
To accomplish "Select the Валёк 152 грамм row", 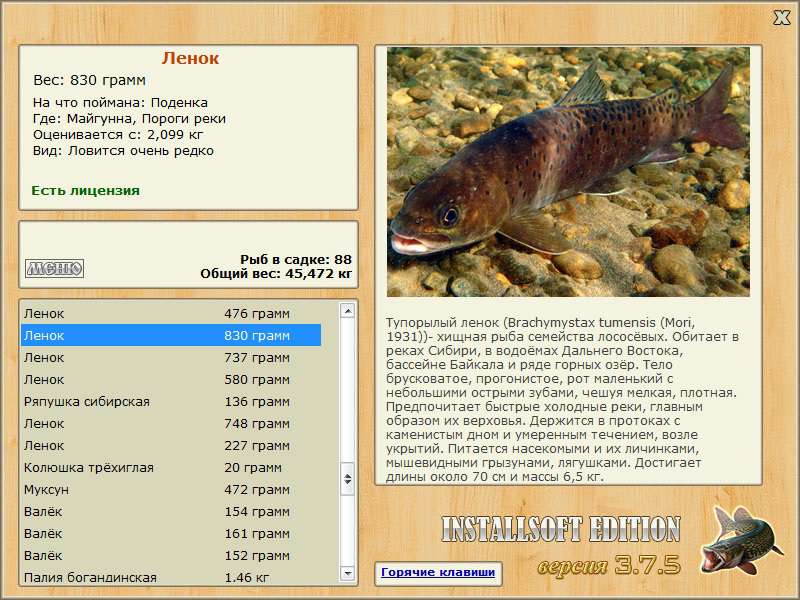I will coord(171,555).
